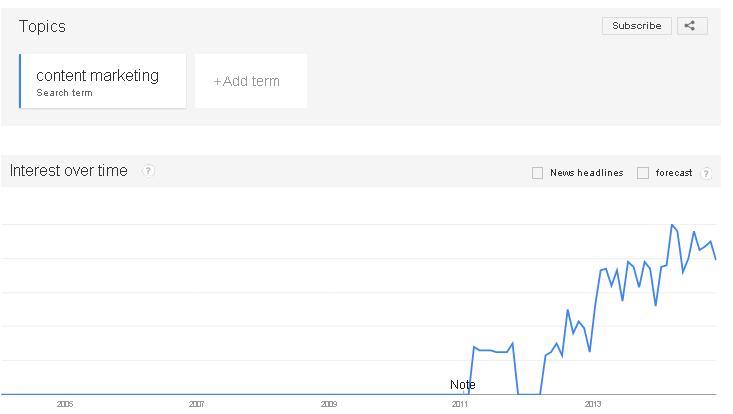Toggle the forecast checkbox
Image resolution: width=733 pixels, height=414 pixels.
click(x=643, y=173)
